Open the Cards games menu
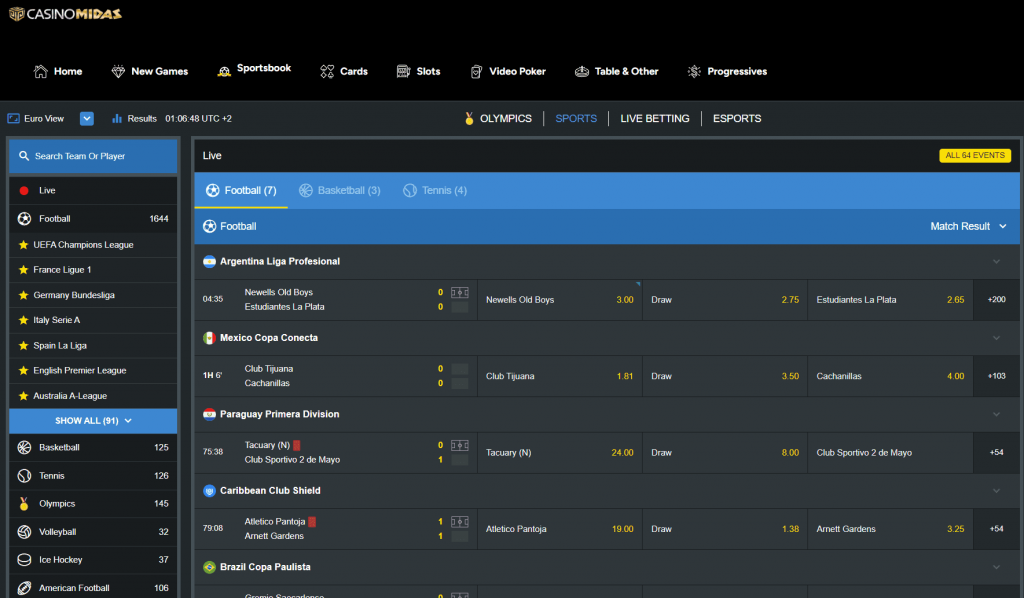The height and width of the screenshot is (598, 1024). tap(344, 71)
